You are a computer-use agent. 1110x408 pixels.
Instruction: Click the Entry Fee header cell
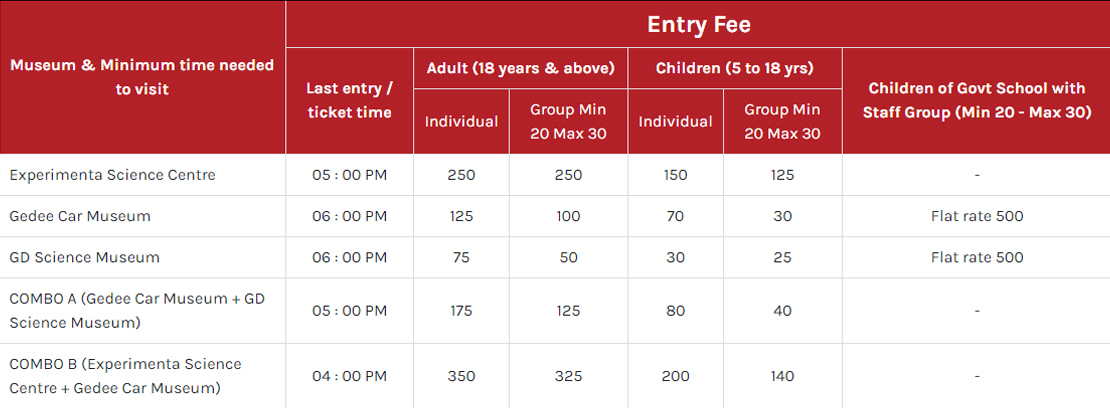(x=698, y=25)
